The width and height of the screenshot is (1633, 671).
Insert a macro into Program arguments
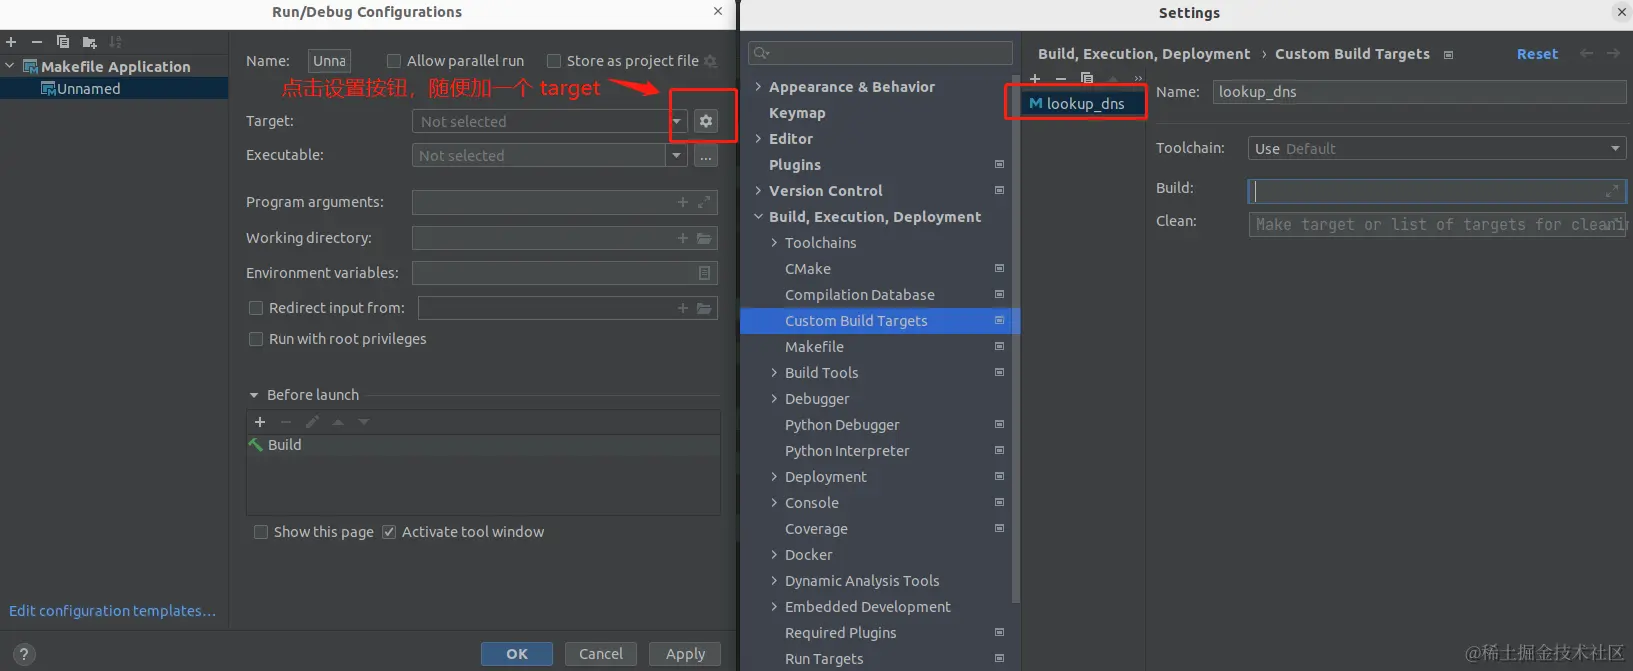683,202
